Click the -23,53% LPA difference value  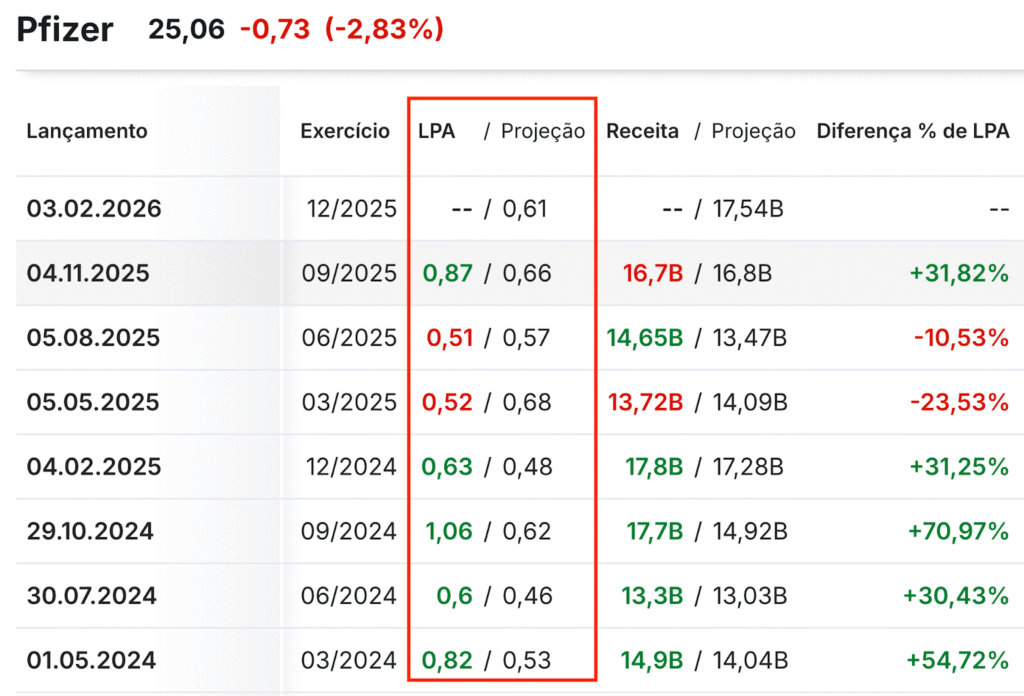pyautogui.click(x=959, y=402)
